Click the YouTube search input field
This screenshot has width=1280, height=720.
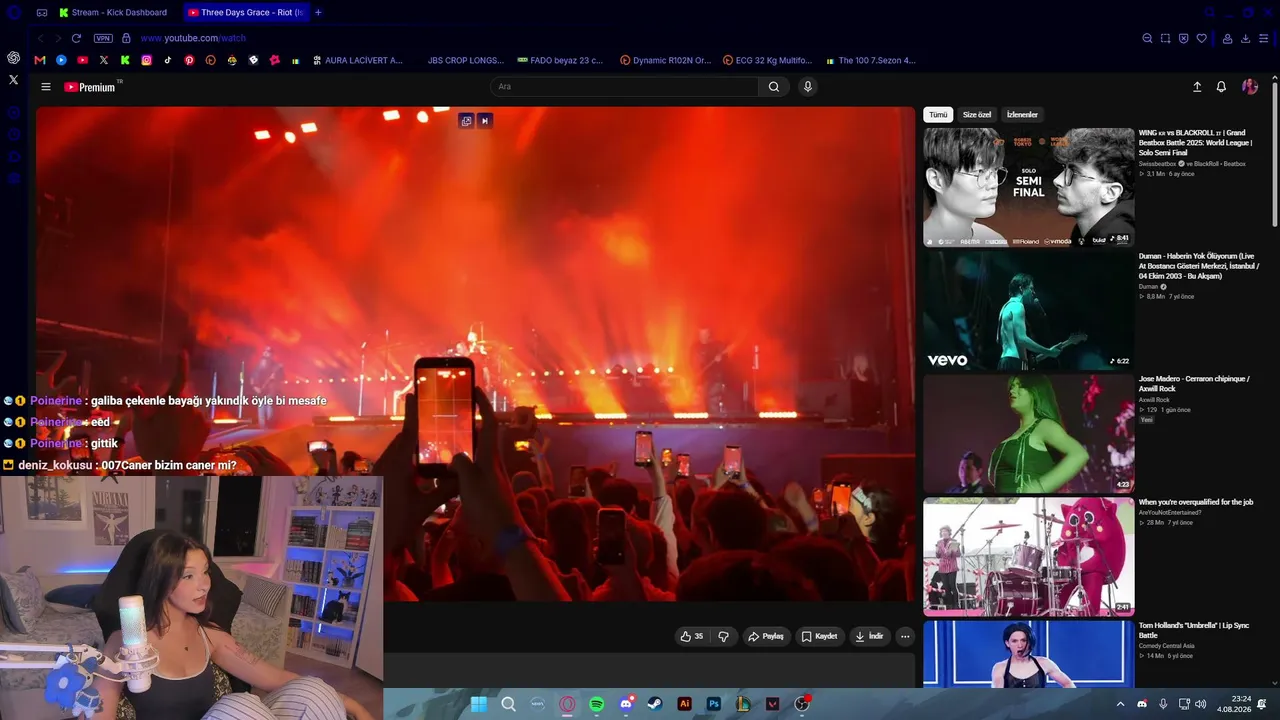point(625,87)
